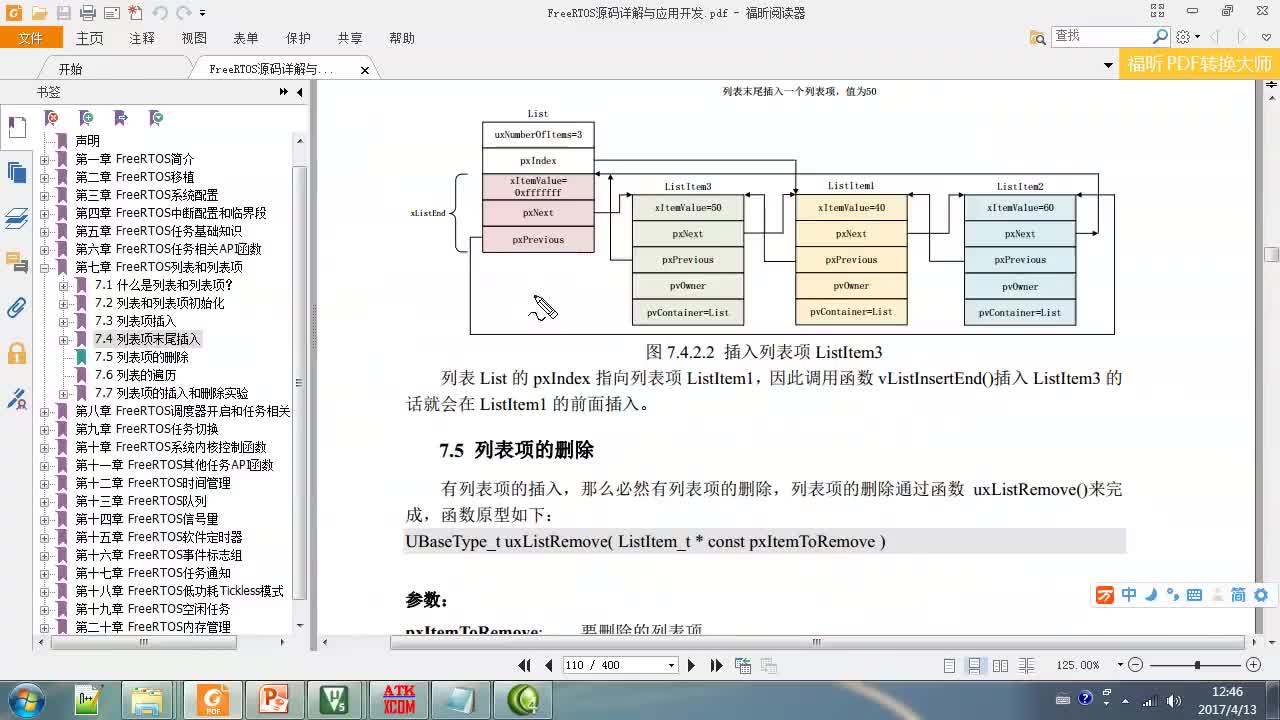
Task: Expand 7.4 列表项末尾插入 sub-node
Action: [x=63, y=339]
